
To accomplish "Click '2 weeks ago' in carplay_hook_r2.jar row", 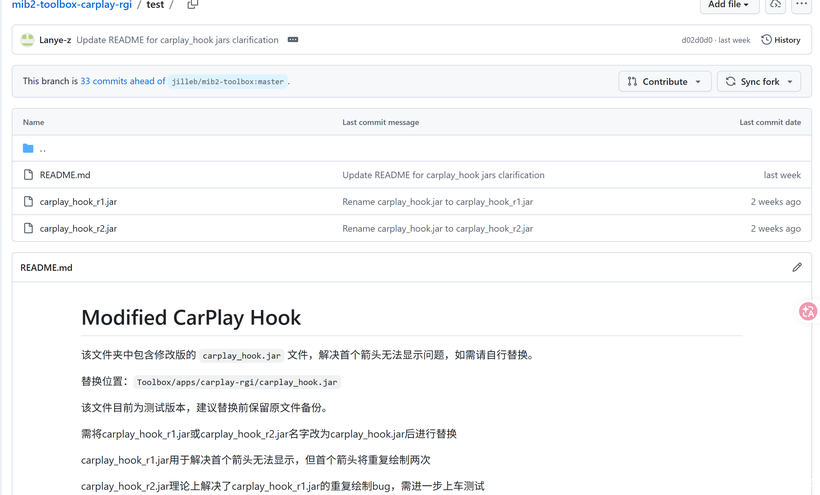I will tap(776, 228).
